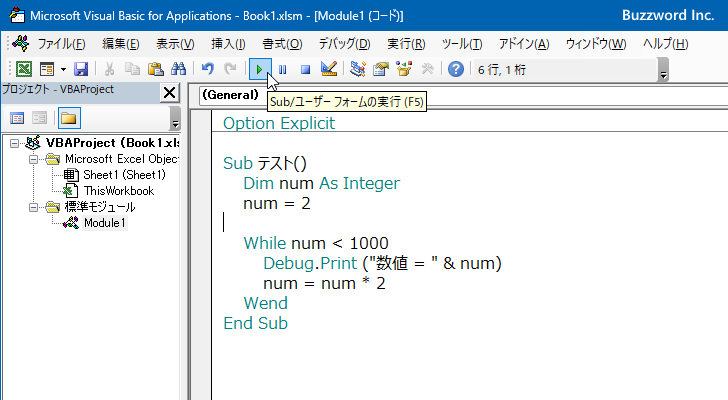Open the ヘルプ(H) menu
Viewport: 728px width, 400px height.
[665, 44]
